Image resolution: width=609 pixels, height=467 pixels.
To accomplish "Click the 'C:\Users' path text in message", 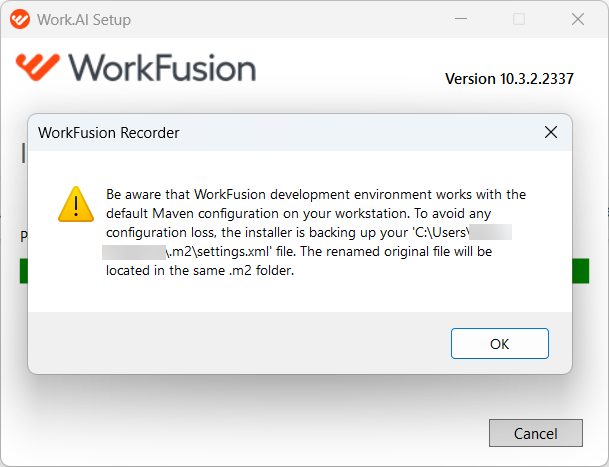I will tap(441, 232).
